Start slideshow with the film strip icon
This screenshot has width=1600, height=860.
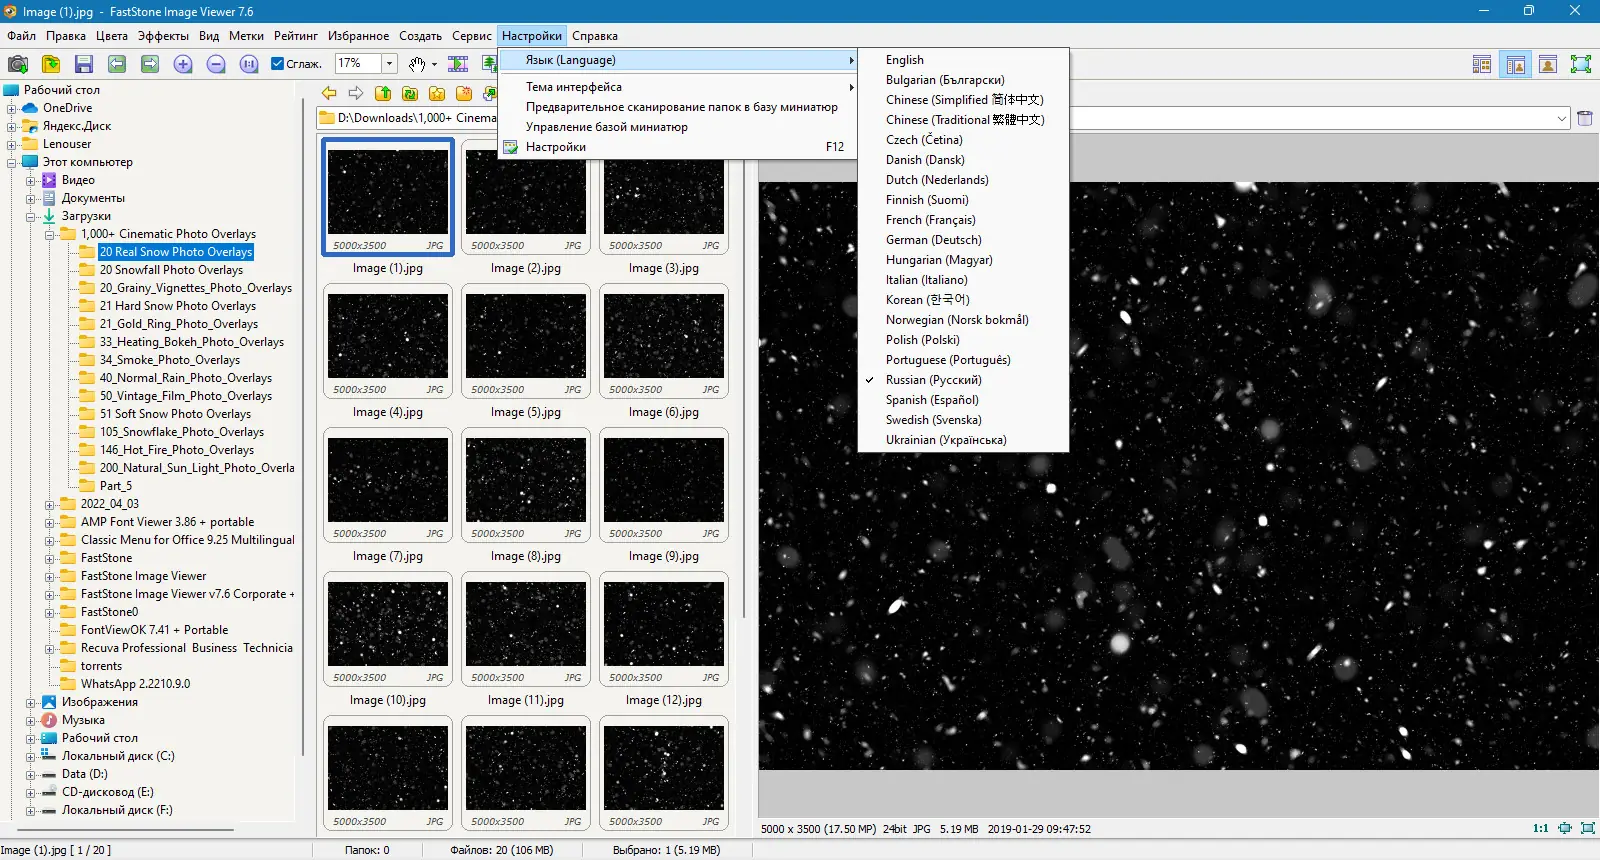click(x=458, y=64)
